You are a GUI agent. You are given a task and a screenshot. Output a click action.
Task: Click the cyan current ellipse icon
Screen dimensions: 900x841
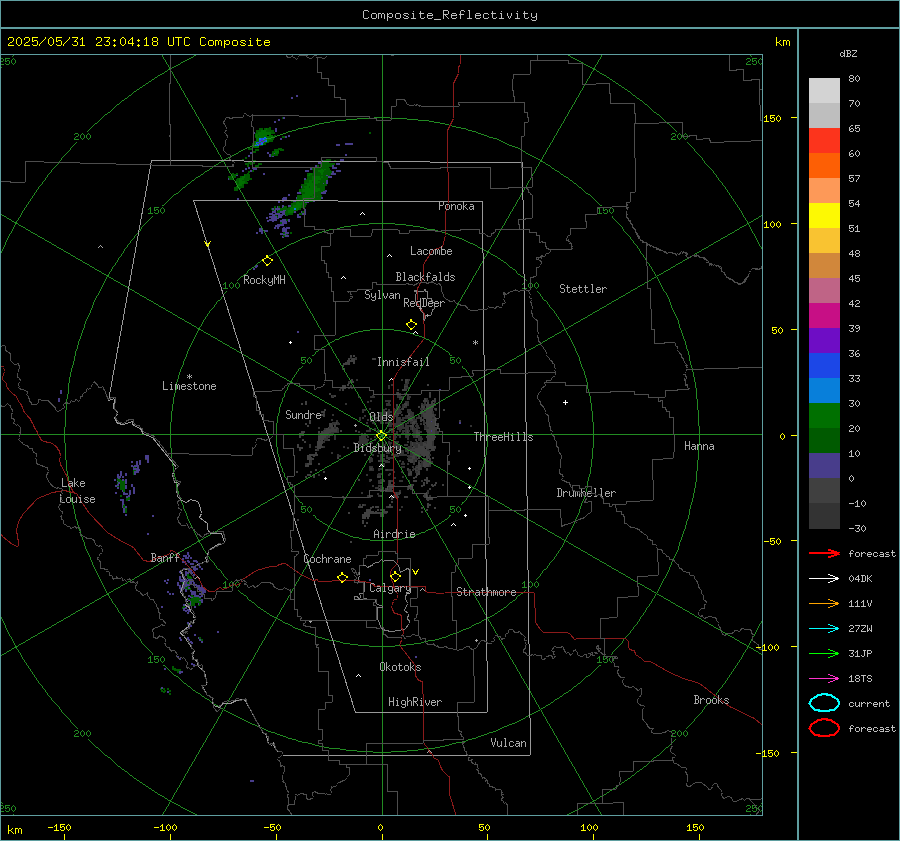point(824,703)
